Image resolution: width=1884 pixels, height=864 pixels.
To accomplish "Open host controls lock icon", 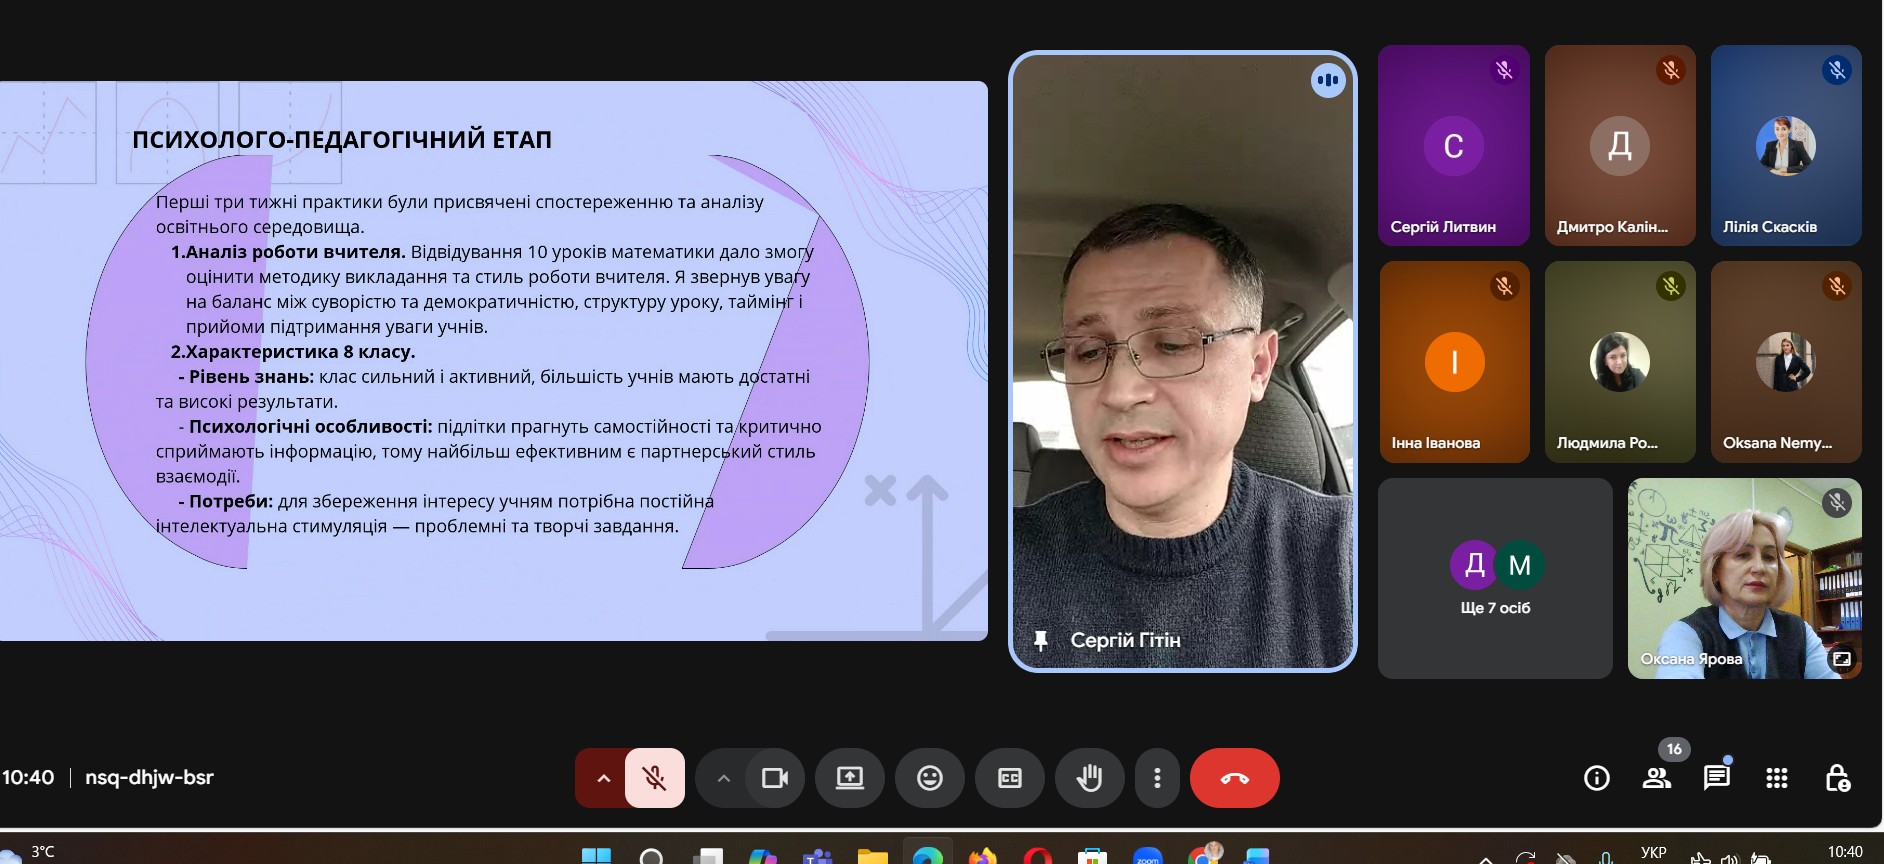I will pos(1837,778).
